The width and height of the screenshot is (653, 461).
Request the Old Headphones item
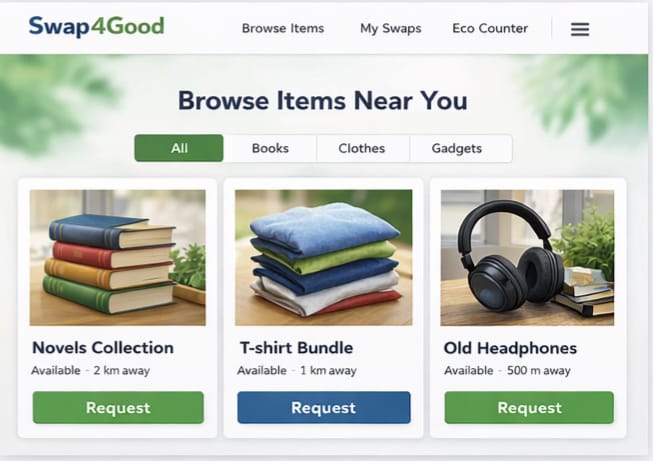(529, 408)
